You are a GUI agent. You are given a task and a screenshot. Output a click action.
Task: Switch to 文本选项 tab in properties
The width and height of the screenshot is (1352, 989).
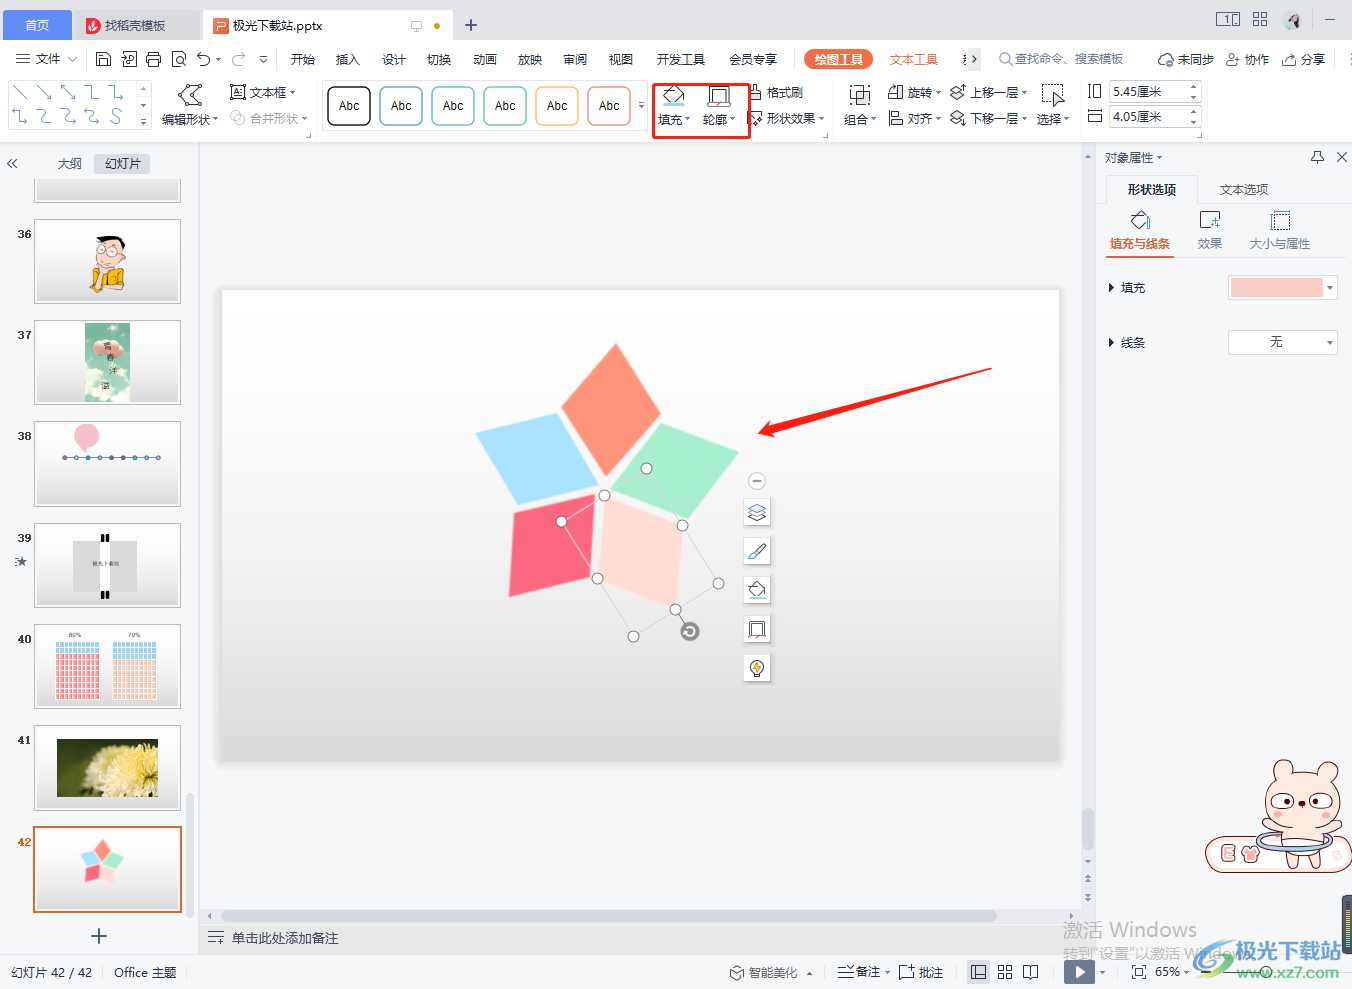[x=1244, y=189]
